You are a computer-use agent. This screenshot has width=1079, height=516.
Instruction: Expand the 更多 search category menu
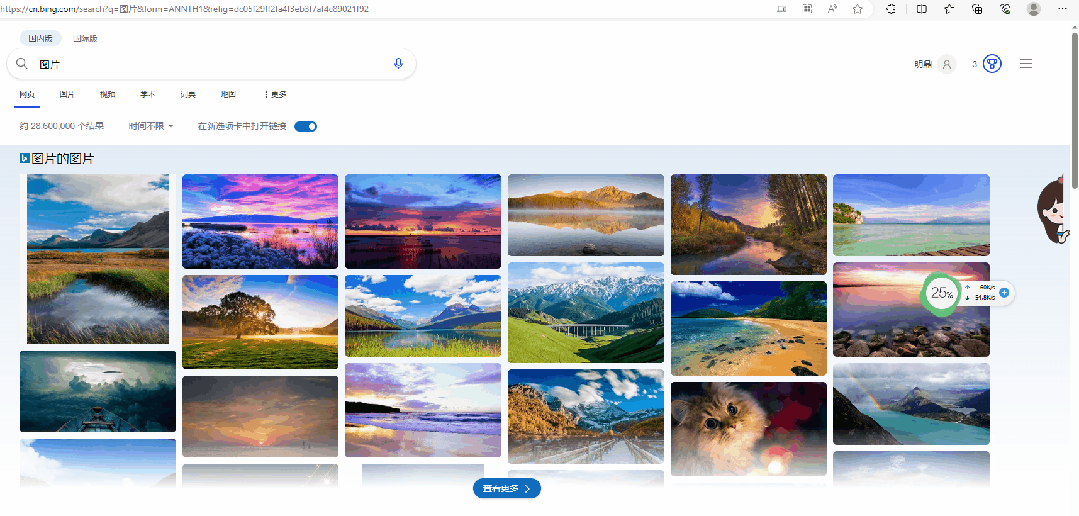coord(275,95)
